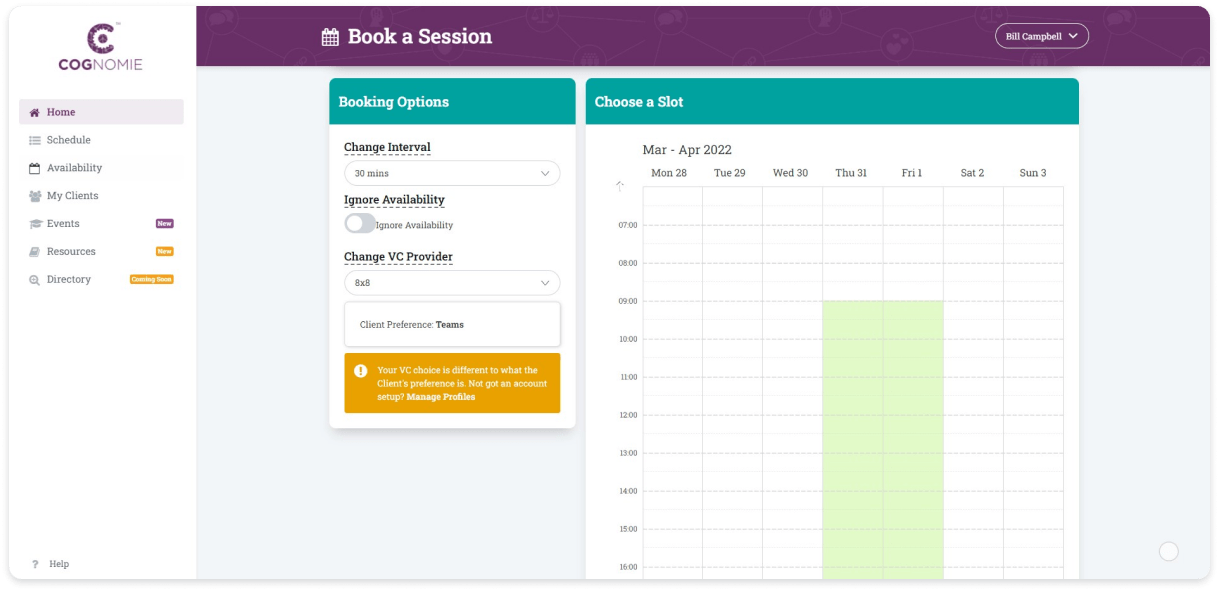
Task: Click the Coming Soon badge beside Directory
Action: click(x=151, y=279)
